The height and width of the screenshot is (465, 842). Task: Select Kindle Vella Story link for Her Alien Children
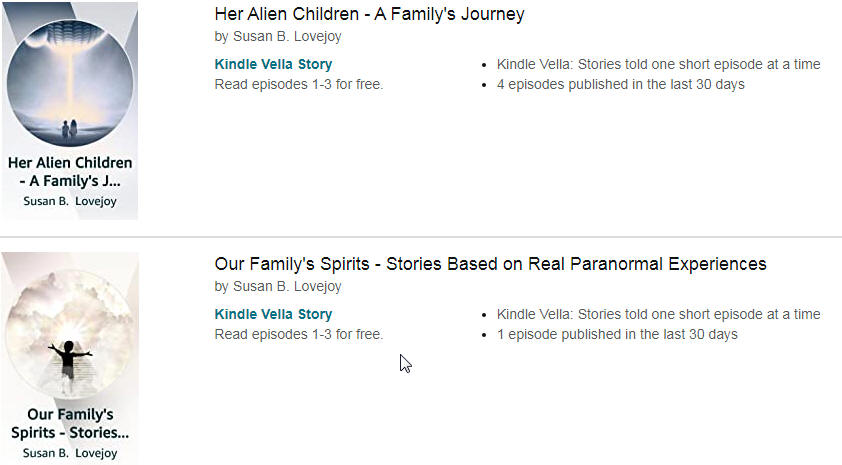273,64
